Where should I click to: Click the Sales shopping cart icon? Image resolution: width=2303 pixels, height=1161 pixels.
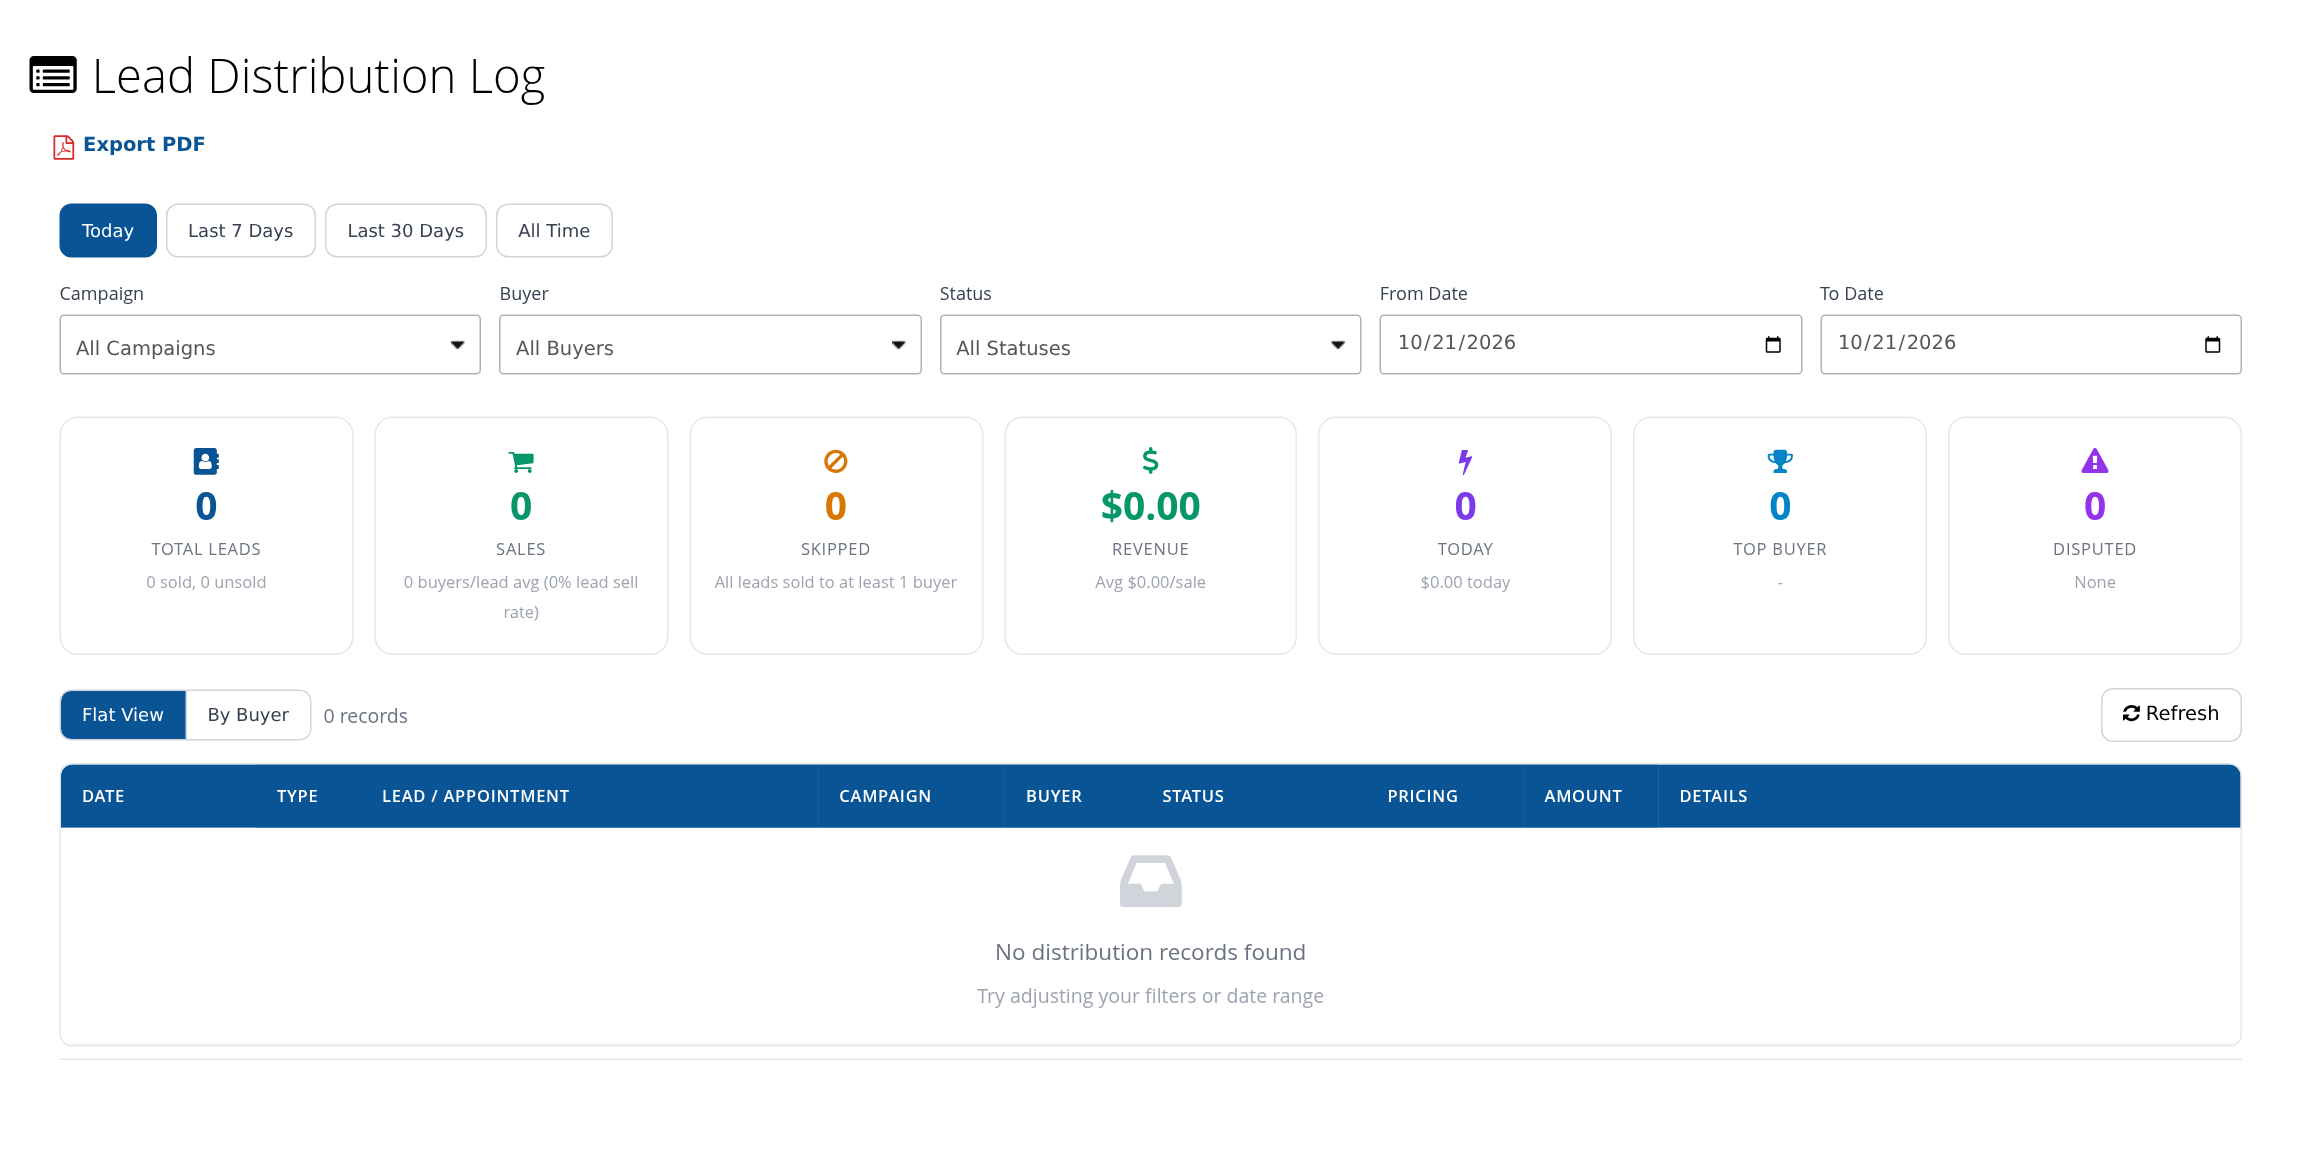pyautogui.click(x=521, y=461)
